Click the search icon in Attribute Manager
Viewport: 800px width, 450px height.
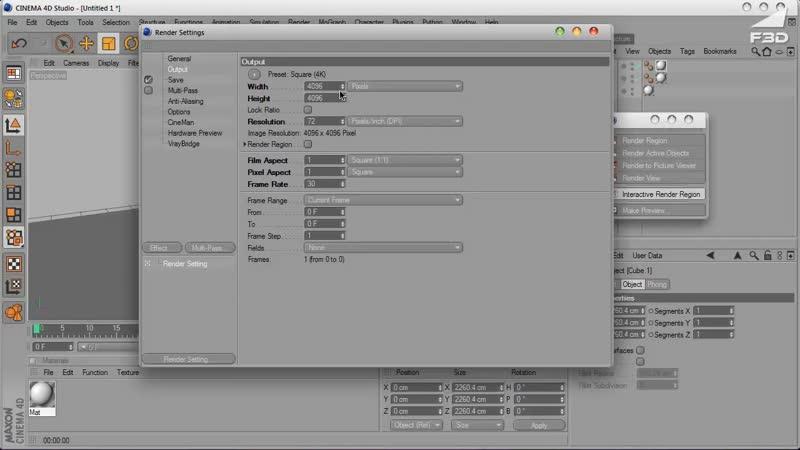pos(754,256)
